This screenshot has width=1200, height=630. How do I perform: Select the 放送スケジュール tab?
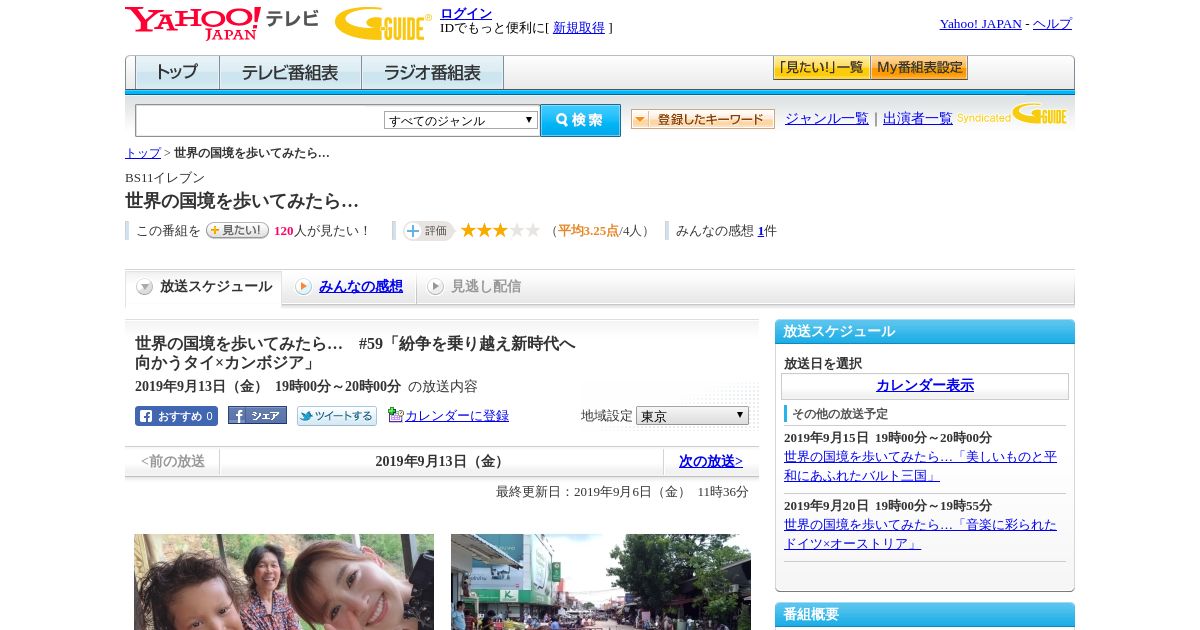click(204, 287)
